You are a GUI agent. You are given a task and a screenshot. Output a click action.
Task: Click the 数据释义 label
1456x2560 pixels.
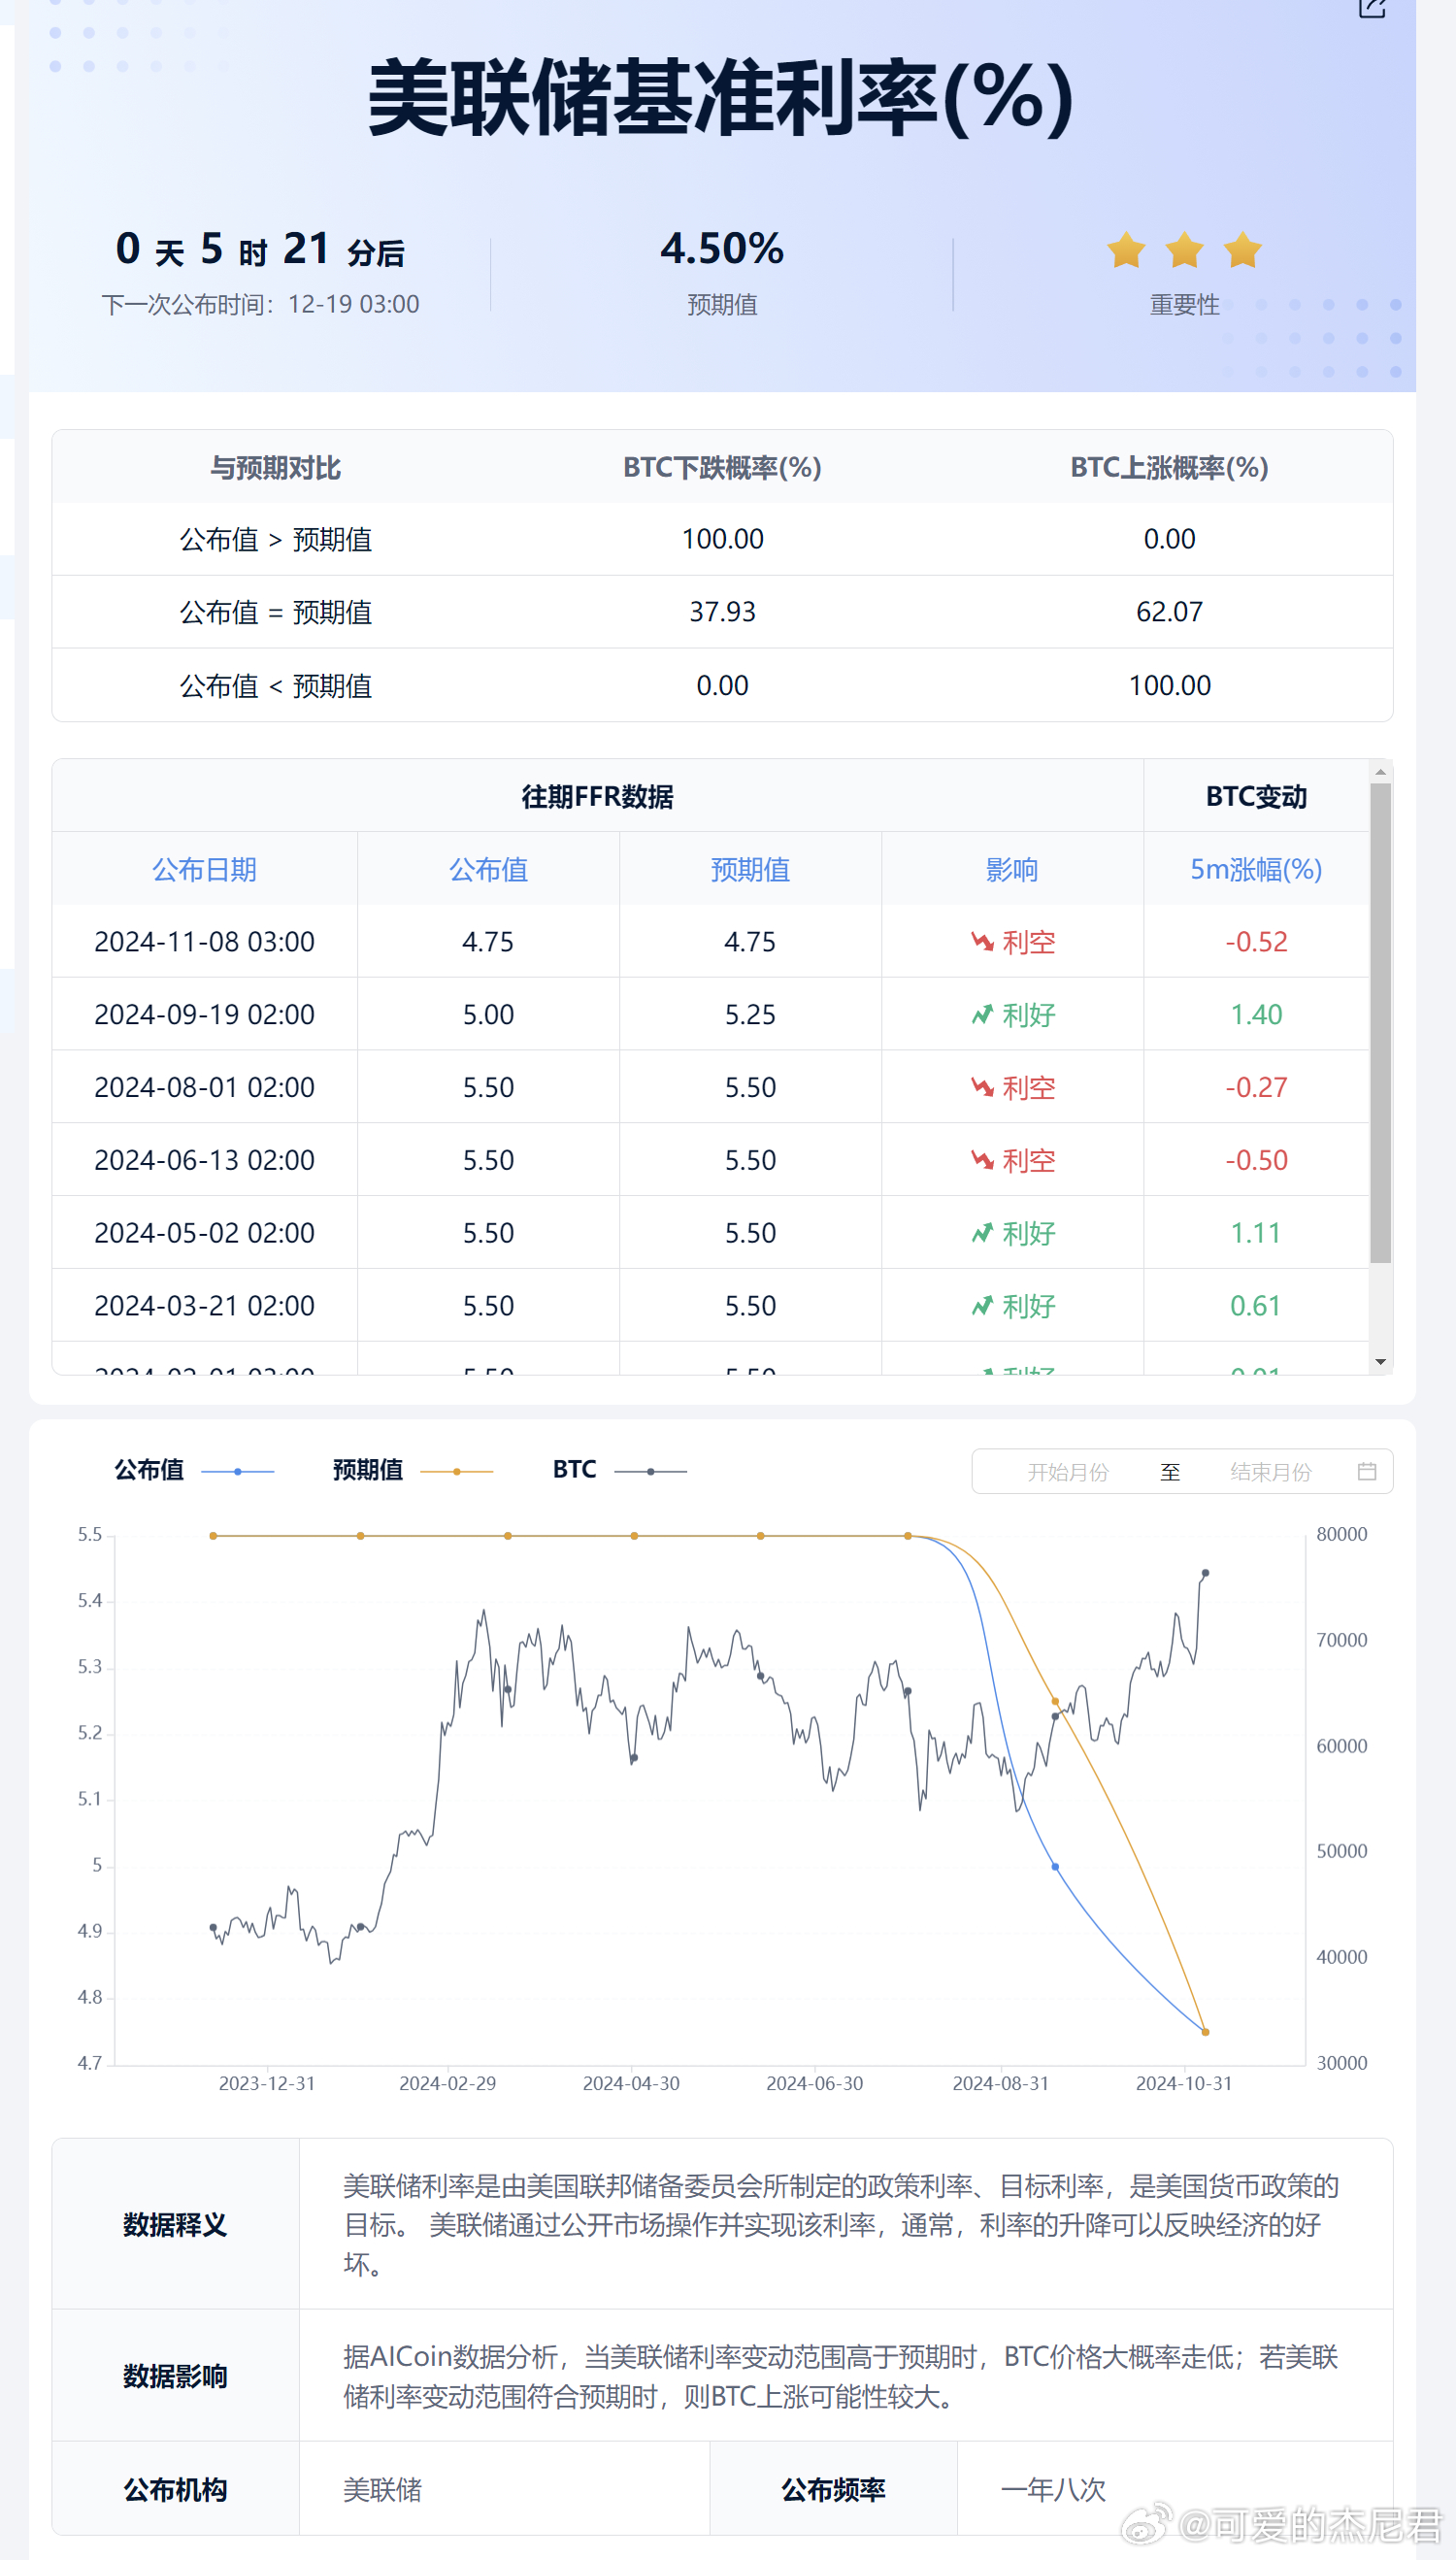175,2225
